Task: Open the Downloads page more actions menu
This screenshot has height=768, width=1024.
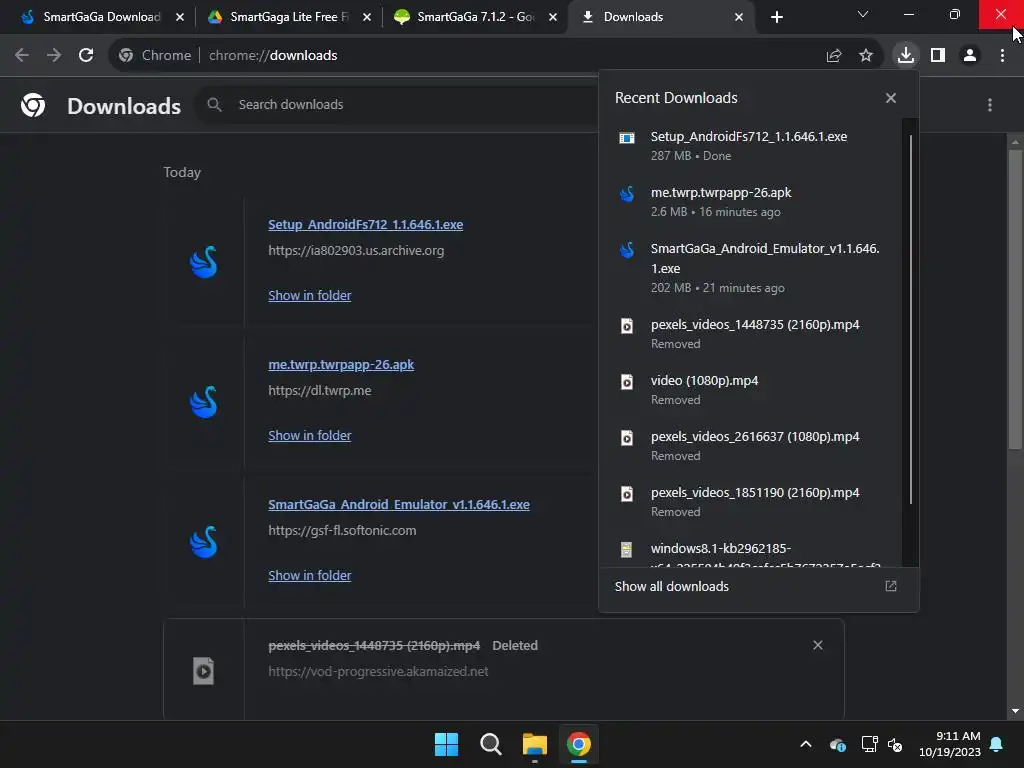Action: click(x=990, y=105)
